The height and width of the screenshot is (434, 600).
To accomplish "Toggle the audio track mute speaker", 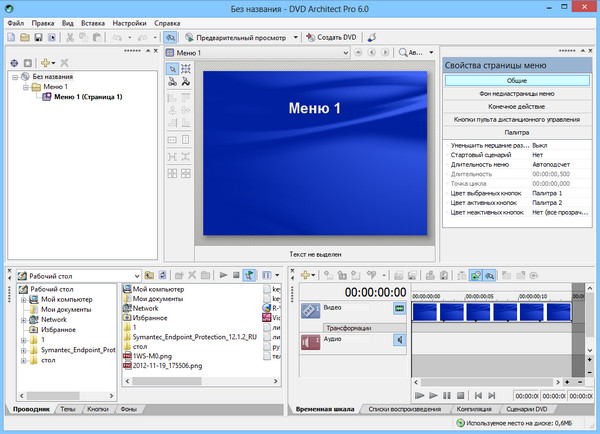I will (399, 341).
